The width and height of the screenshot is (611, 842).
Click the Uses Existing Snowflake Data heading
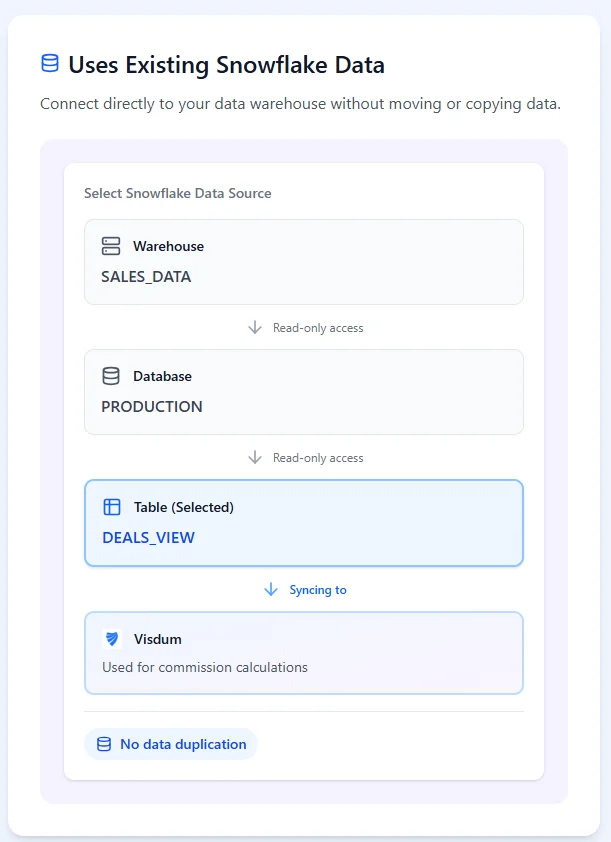[226, 65]
